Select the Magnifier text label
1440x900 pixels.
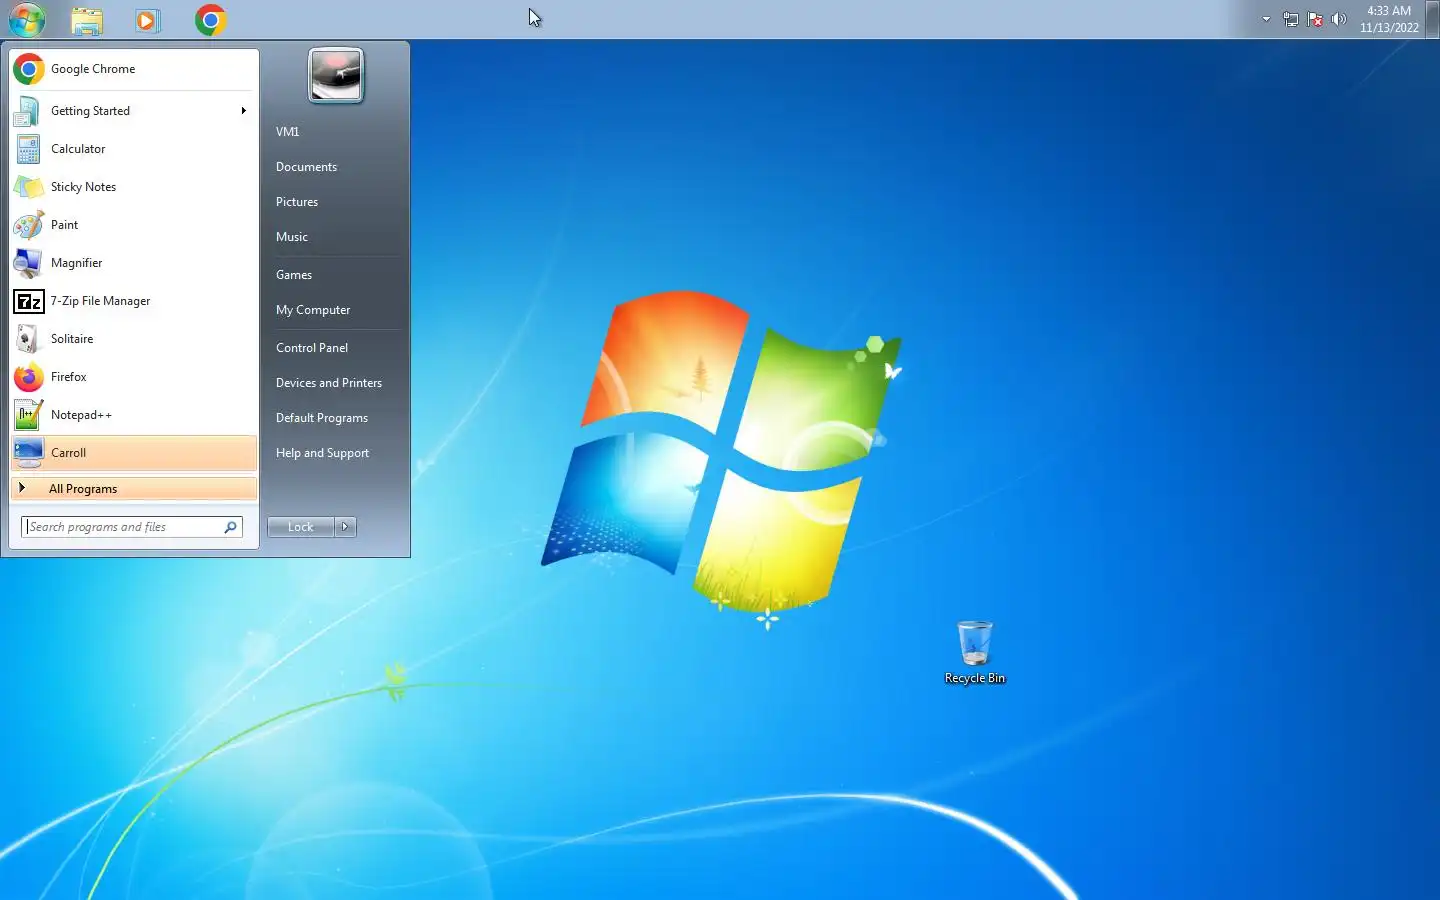pos(76,263)
